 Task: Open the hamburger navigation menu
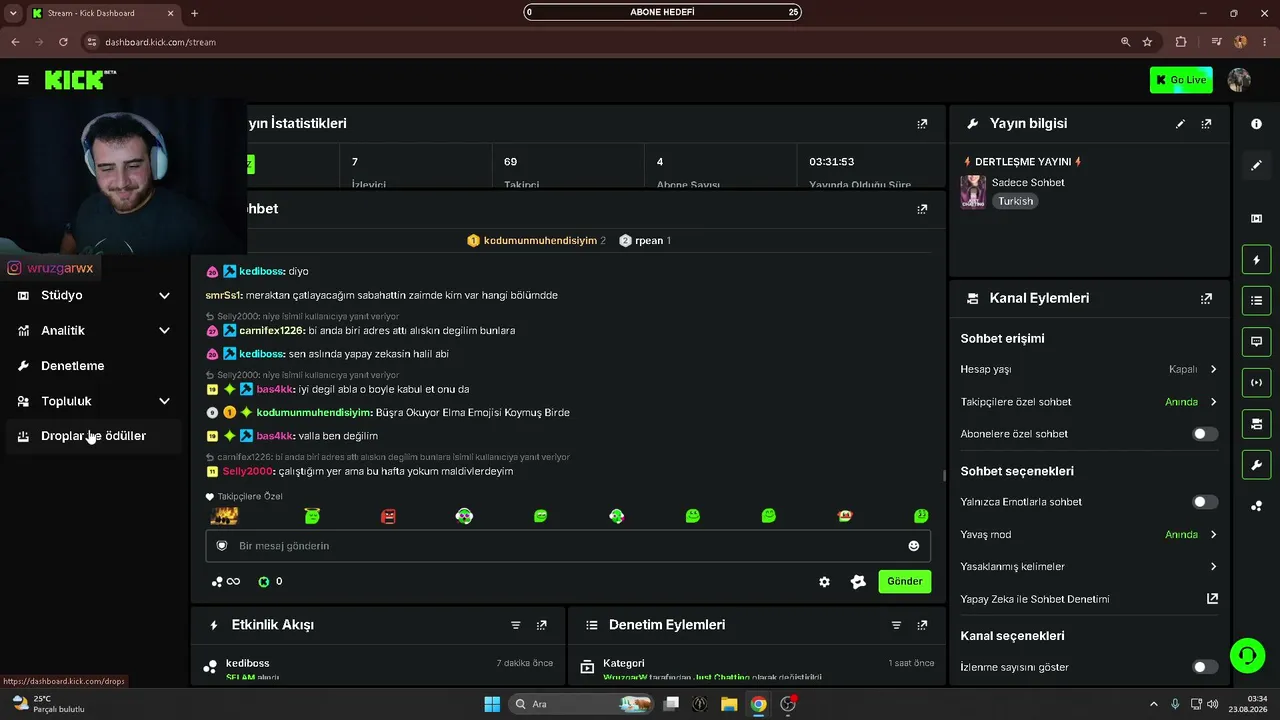[23, 80]
